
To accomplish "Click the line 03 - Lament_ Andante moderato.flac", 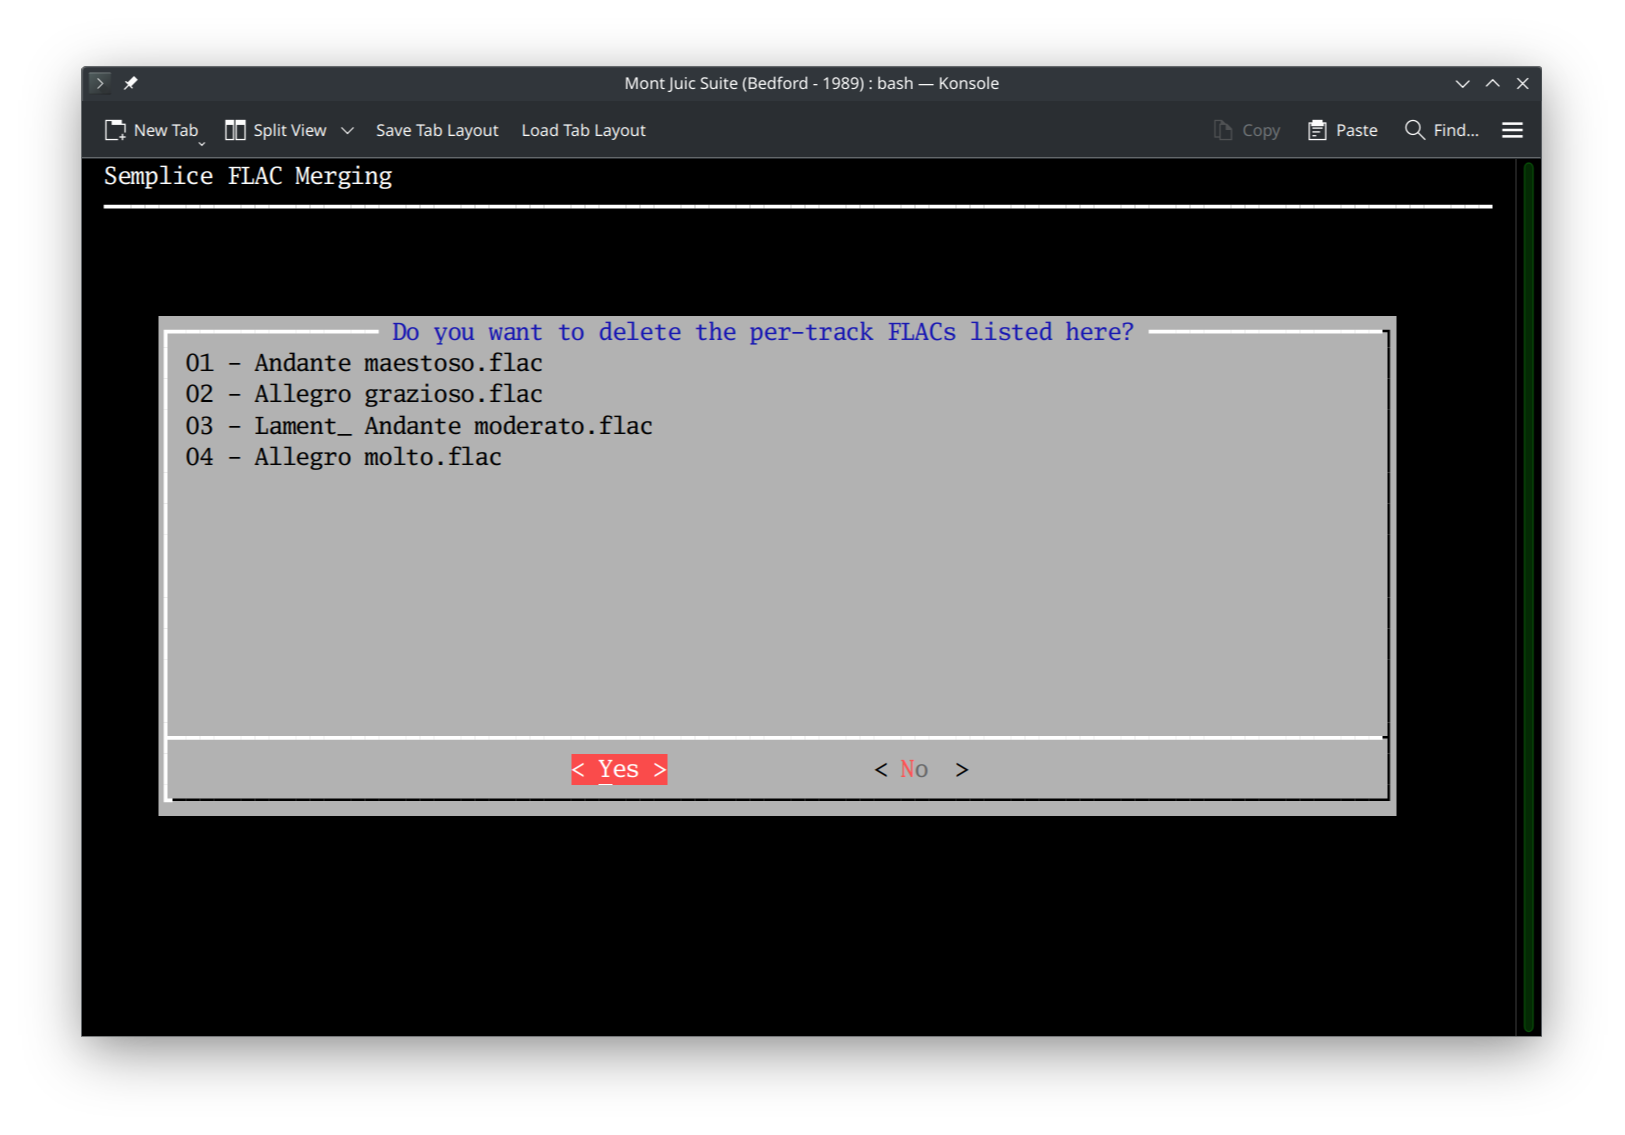I will (x=418, y=425).
